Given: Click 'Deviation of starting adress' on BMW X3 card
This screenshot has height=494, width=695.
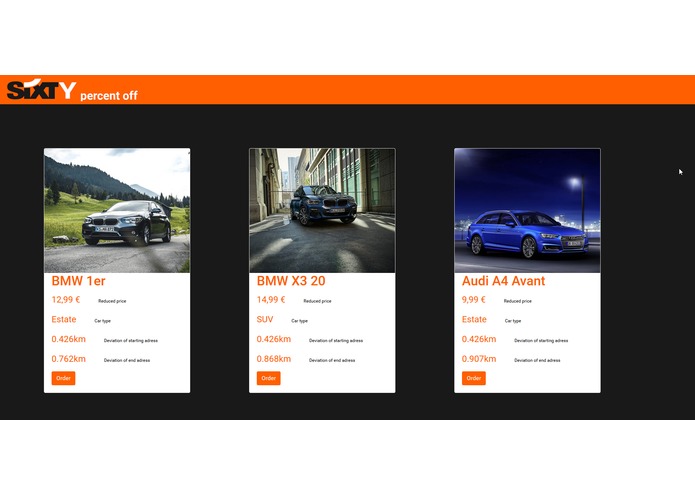Looking at the screenshot, I should [x=336, y=341].
